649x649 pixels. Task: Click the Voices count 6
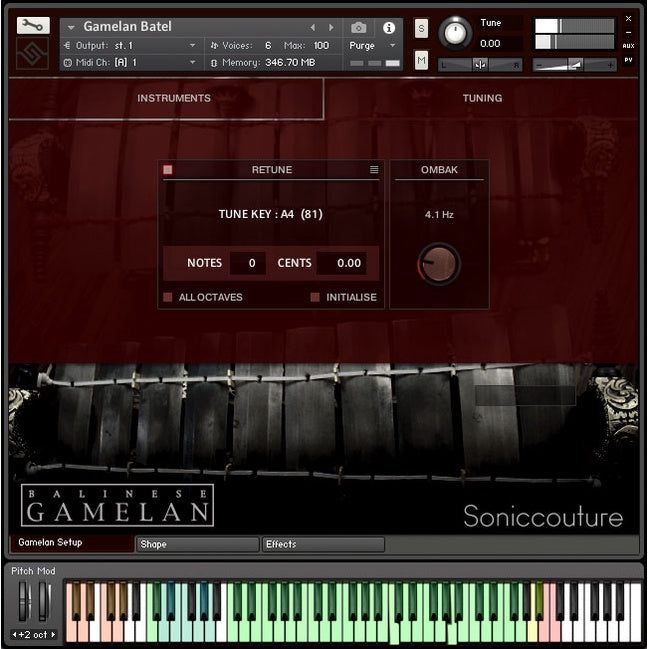[268, 46]
